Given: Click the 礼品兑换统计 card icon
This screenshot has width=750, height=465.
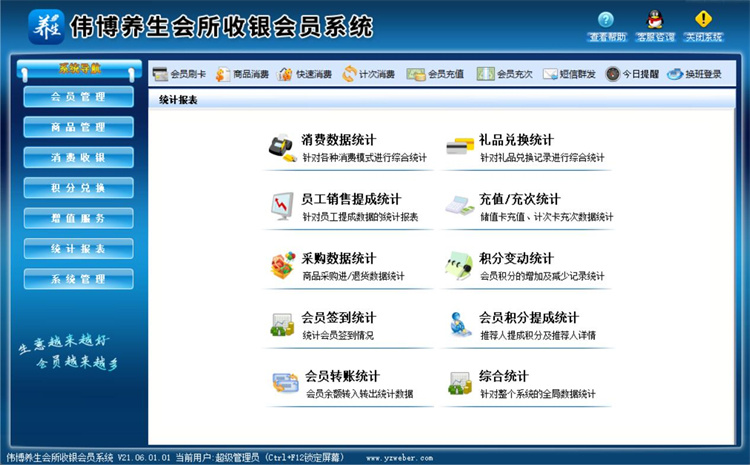Looking at the screenshot, I should 460,147.
